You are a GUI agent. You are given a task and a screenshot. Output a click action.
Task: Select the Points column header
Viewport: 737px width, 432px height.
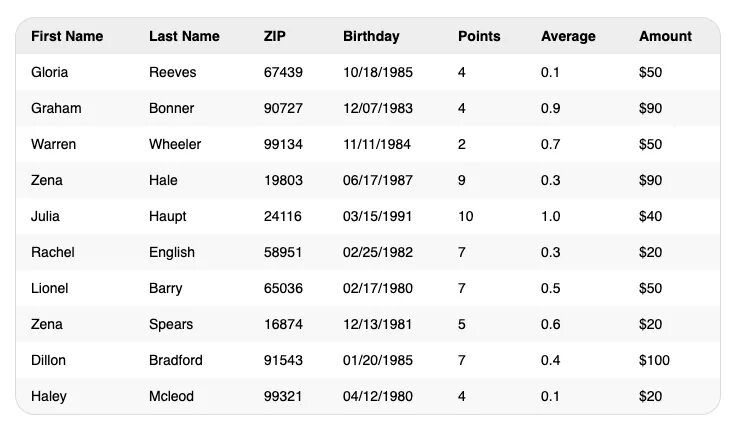coord(479,36)
